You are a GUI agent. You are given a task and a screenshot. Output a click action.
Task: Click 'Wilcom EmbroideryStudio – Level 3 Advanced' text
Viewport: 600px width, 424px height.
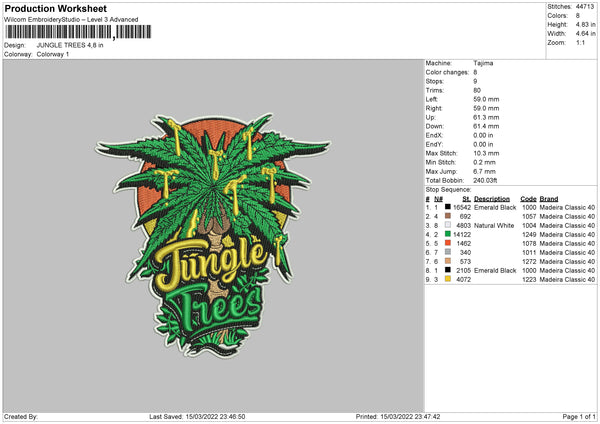click(71, 20)
